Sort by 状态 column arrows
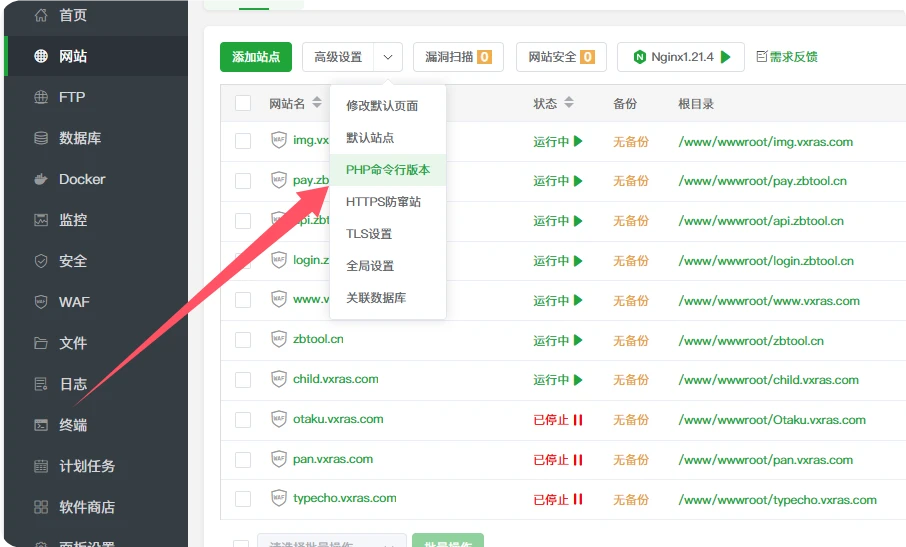 569,103
